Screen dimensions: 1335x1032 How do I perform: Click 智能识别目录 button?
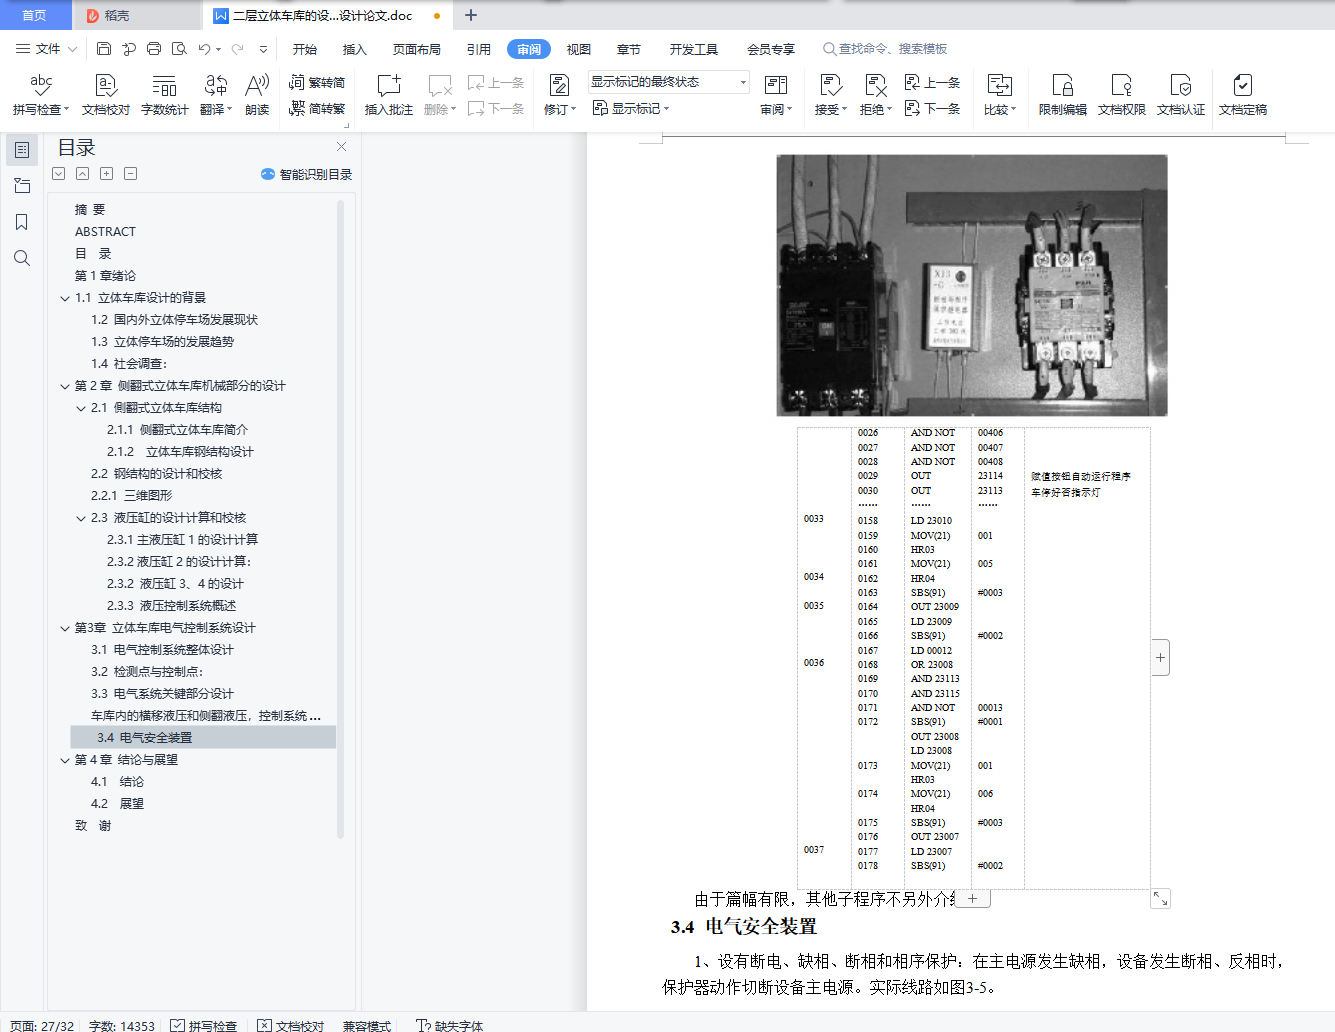[306, 174]
